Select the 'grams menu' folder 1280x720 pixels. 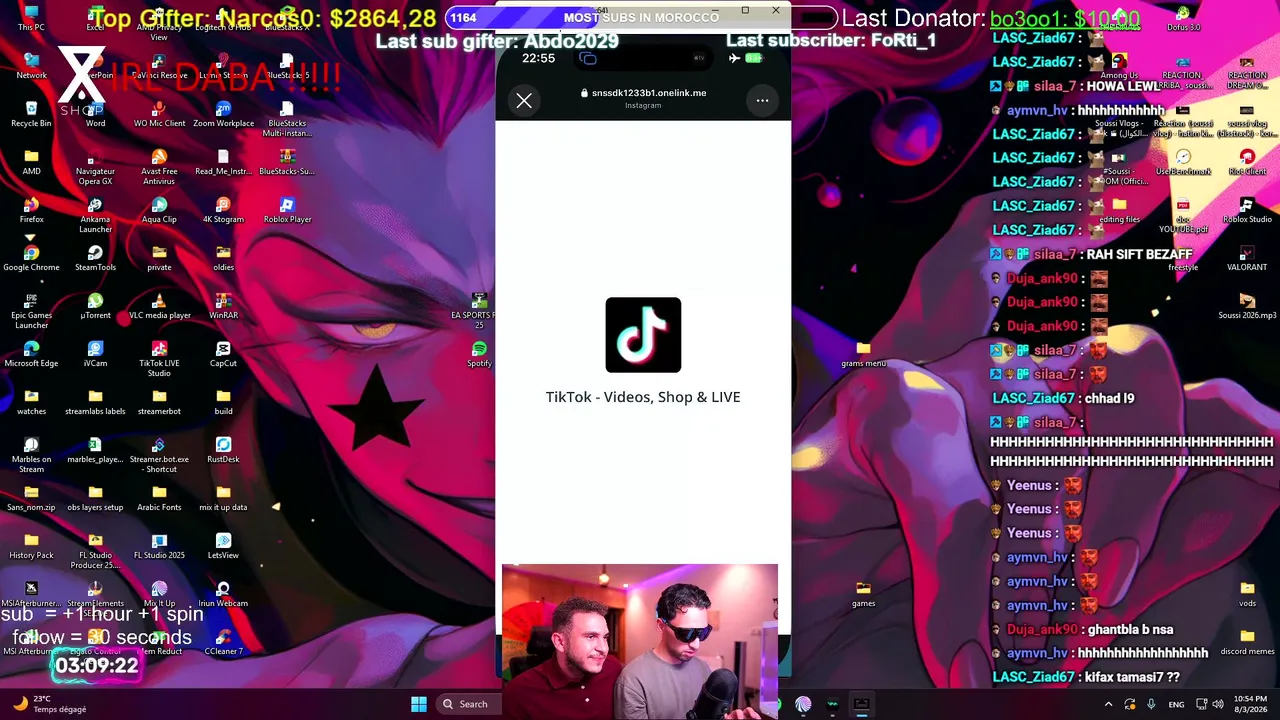(863, 353)
